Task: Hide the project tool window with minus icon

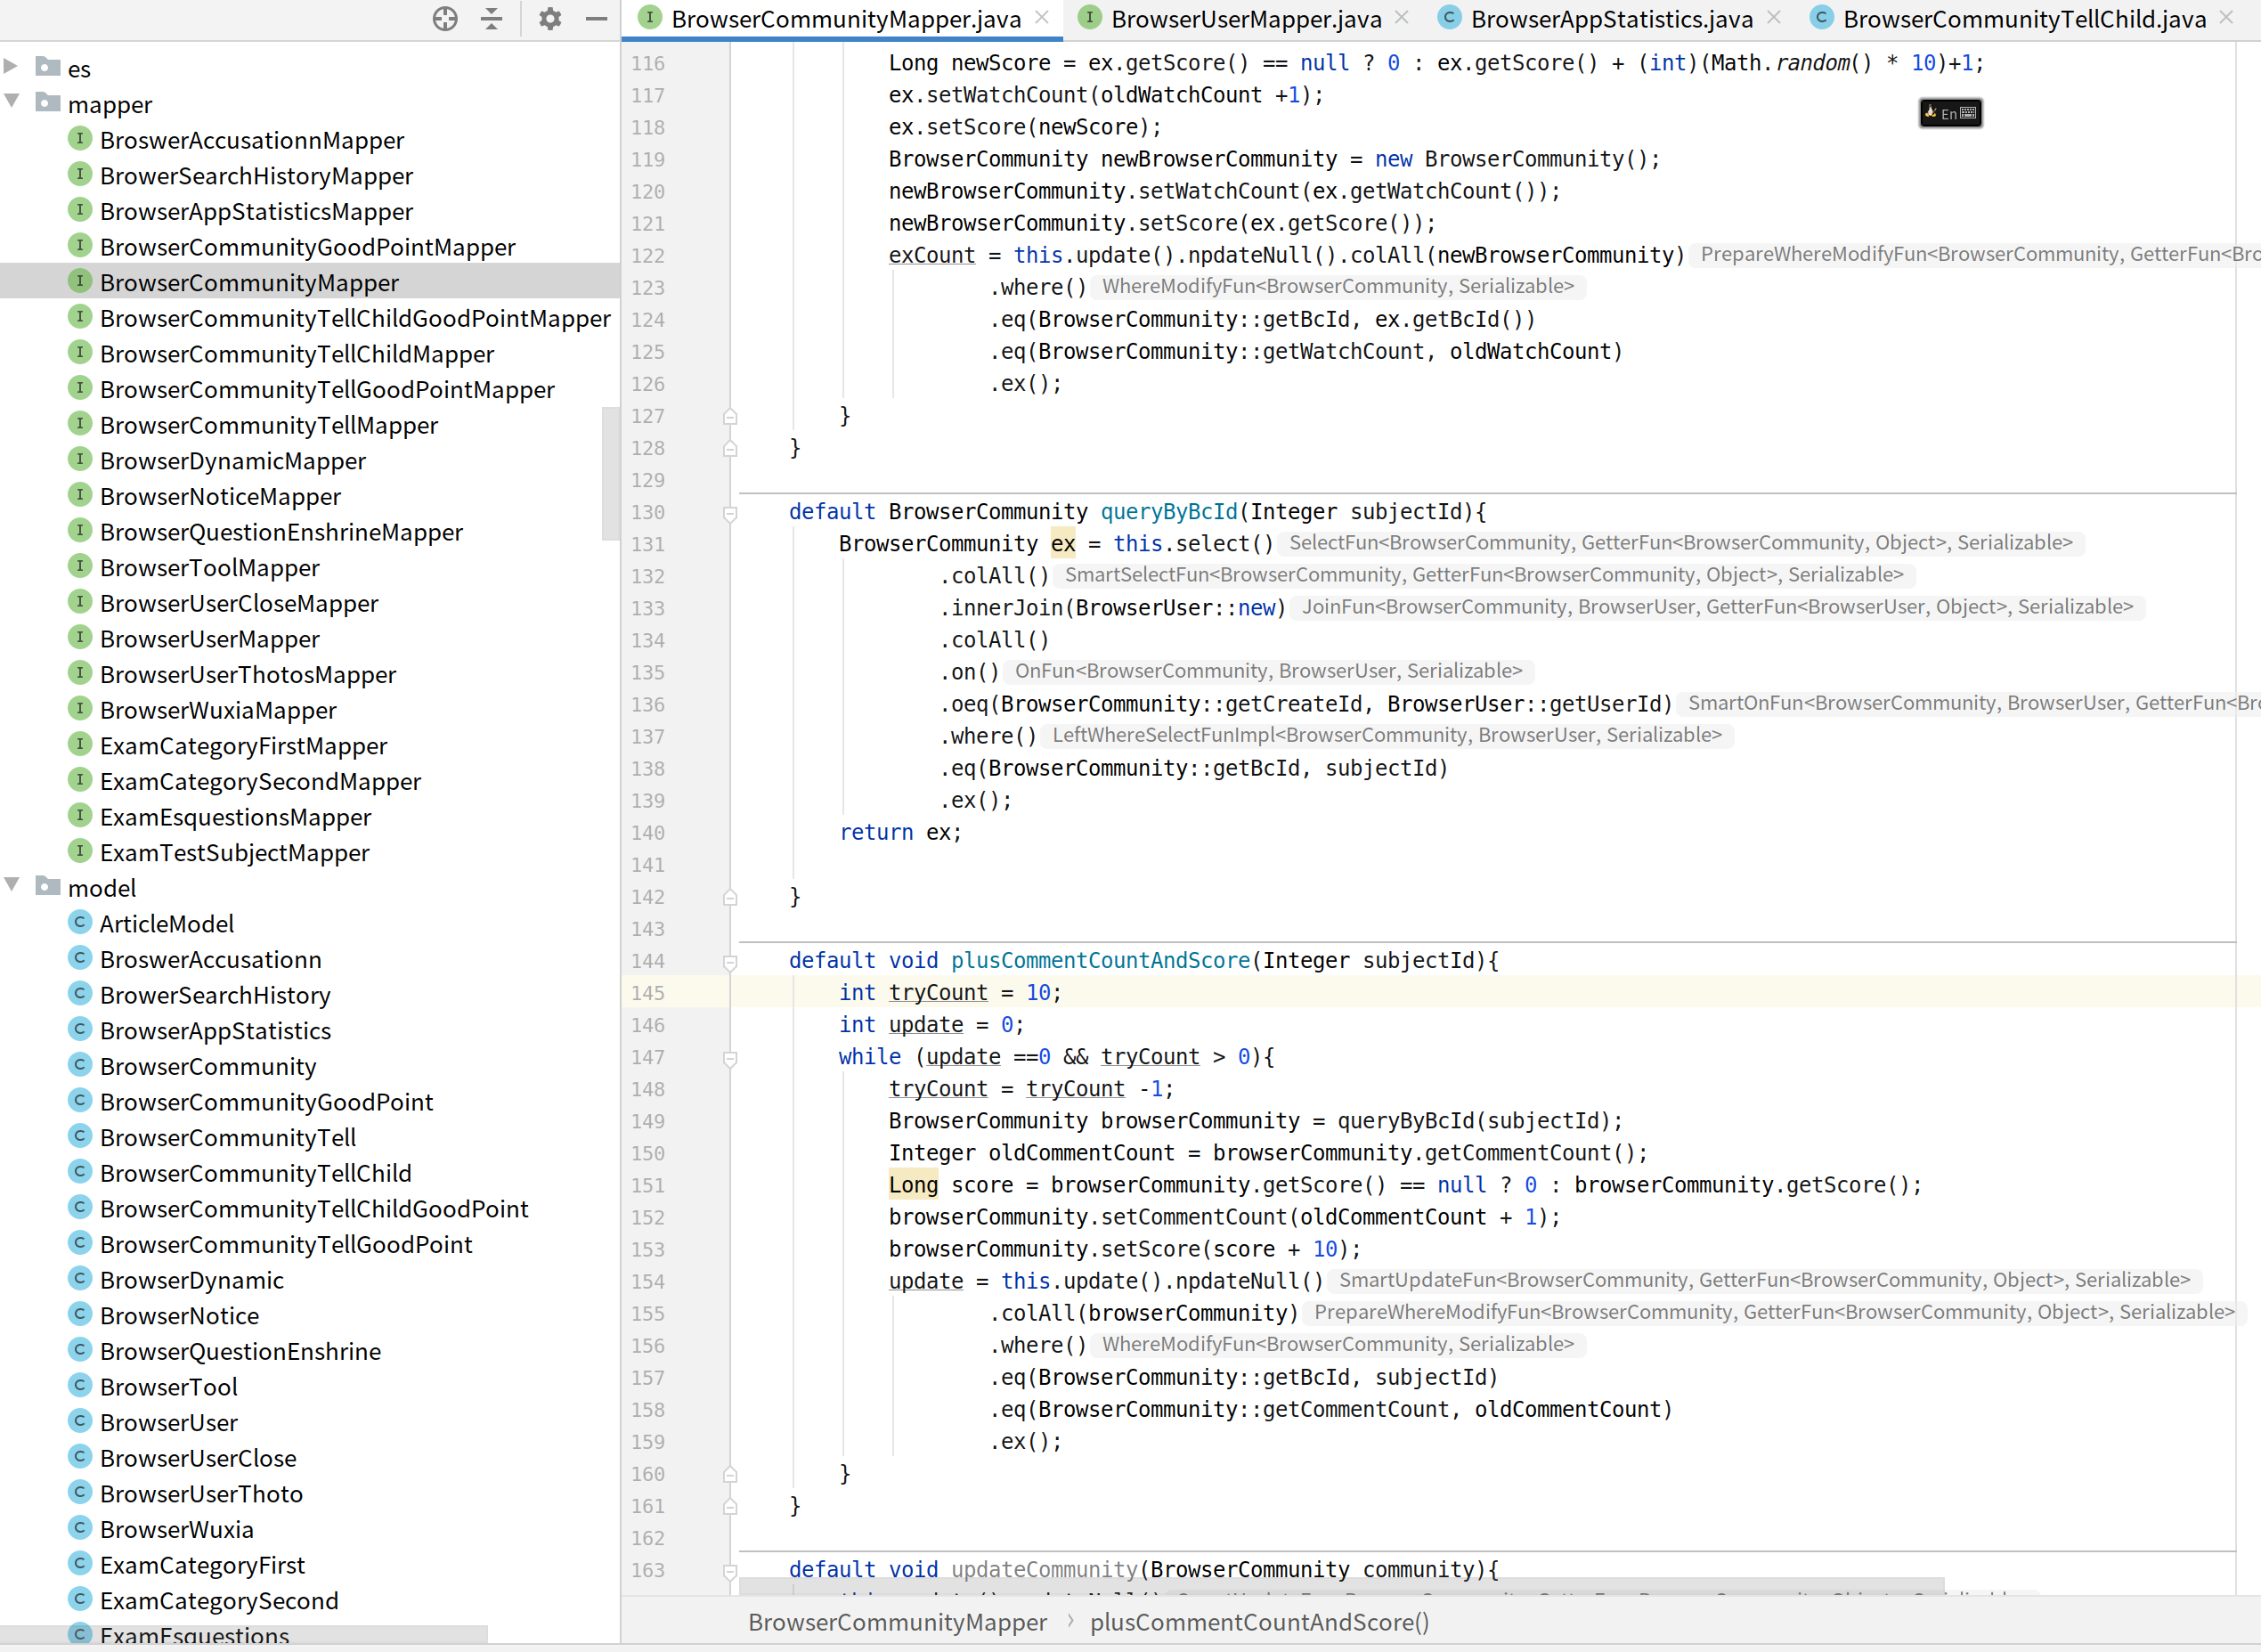Action: tap(596, 19)
